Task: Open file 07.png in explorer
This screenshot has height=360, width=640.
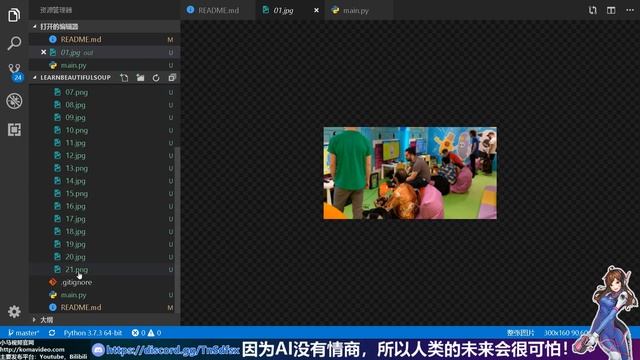Action: click(x=102, y=92)
